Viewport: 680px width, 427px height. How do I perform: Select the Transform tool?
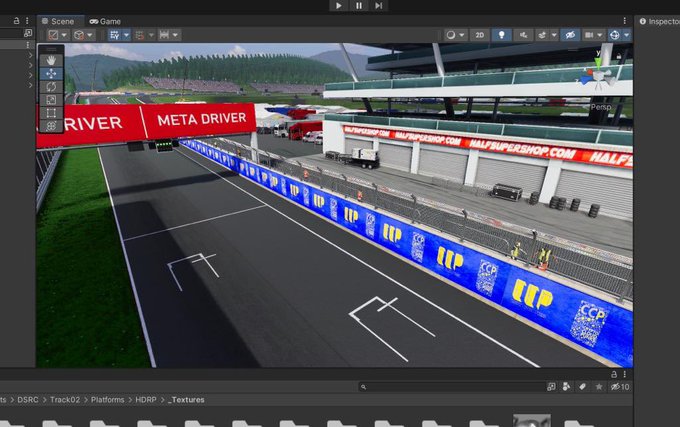51,126
